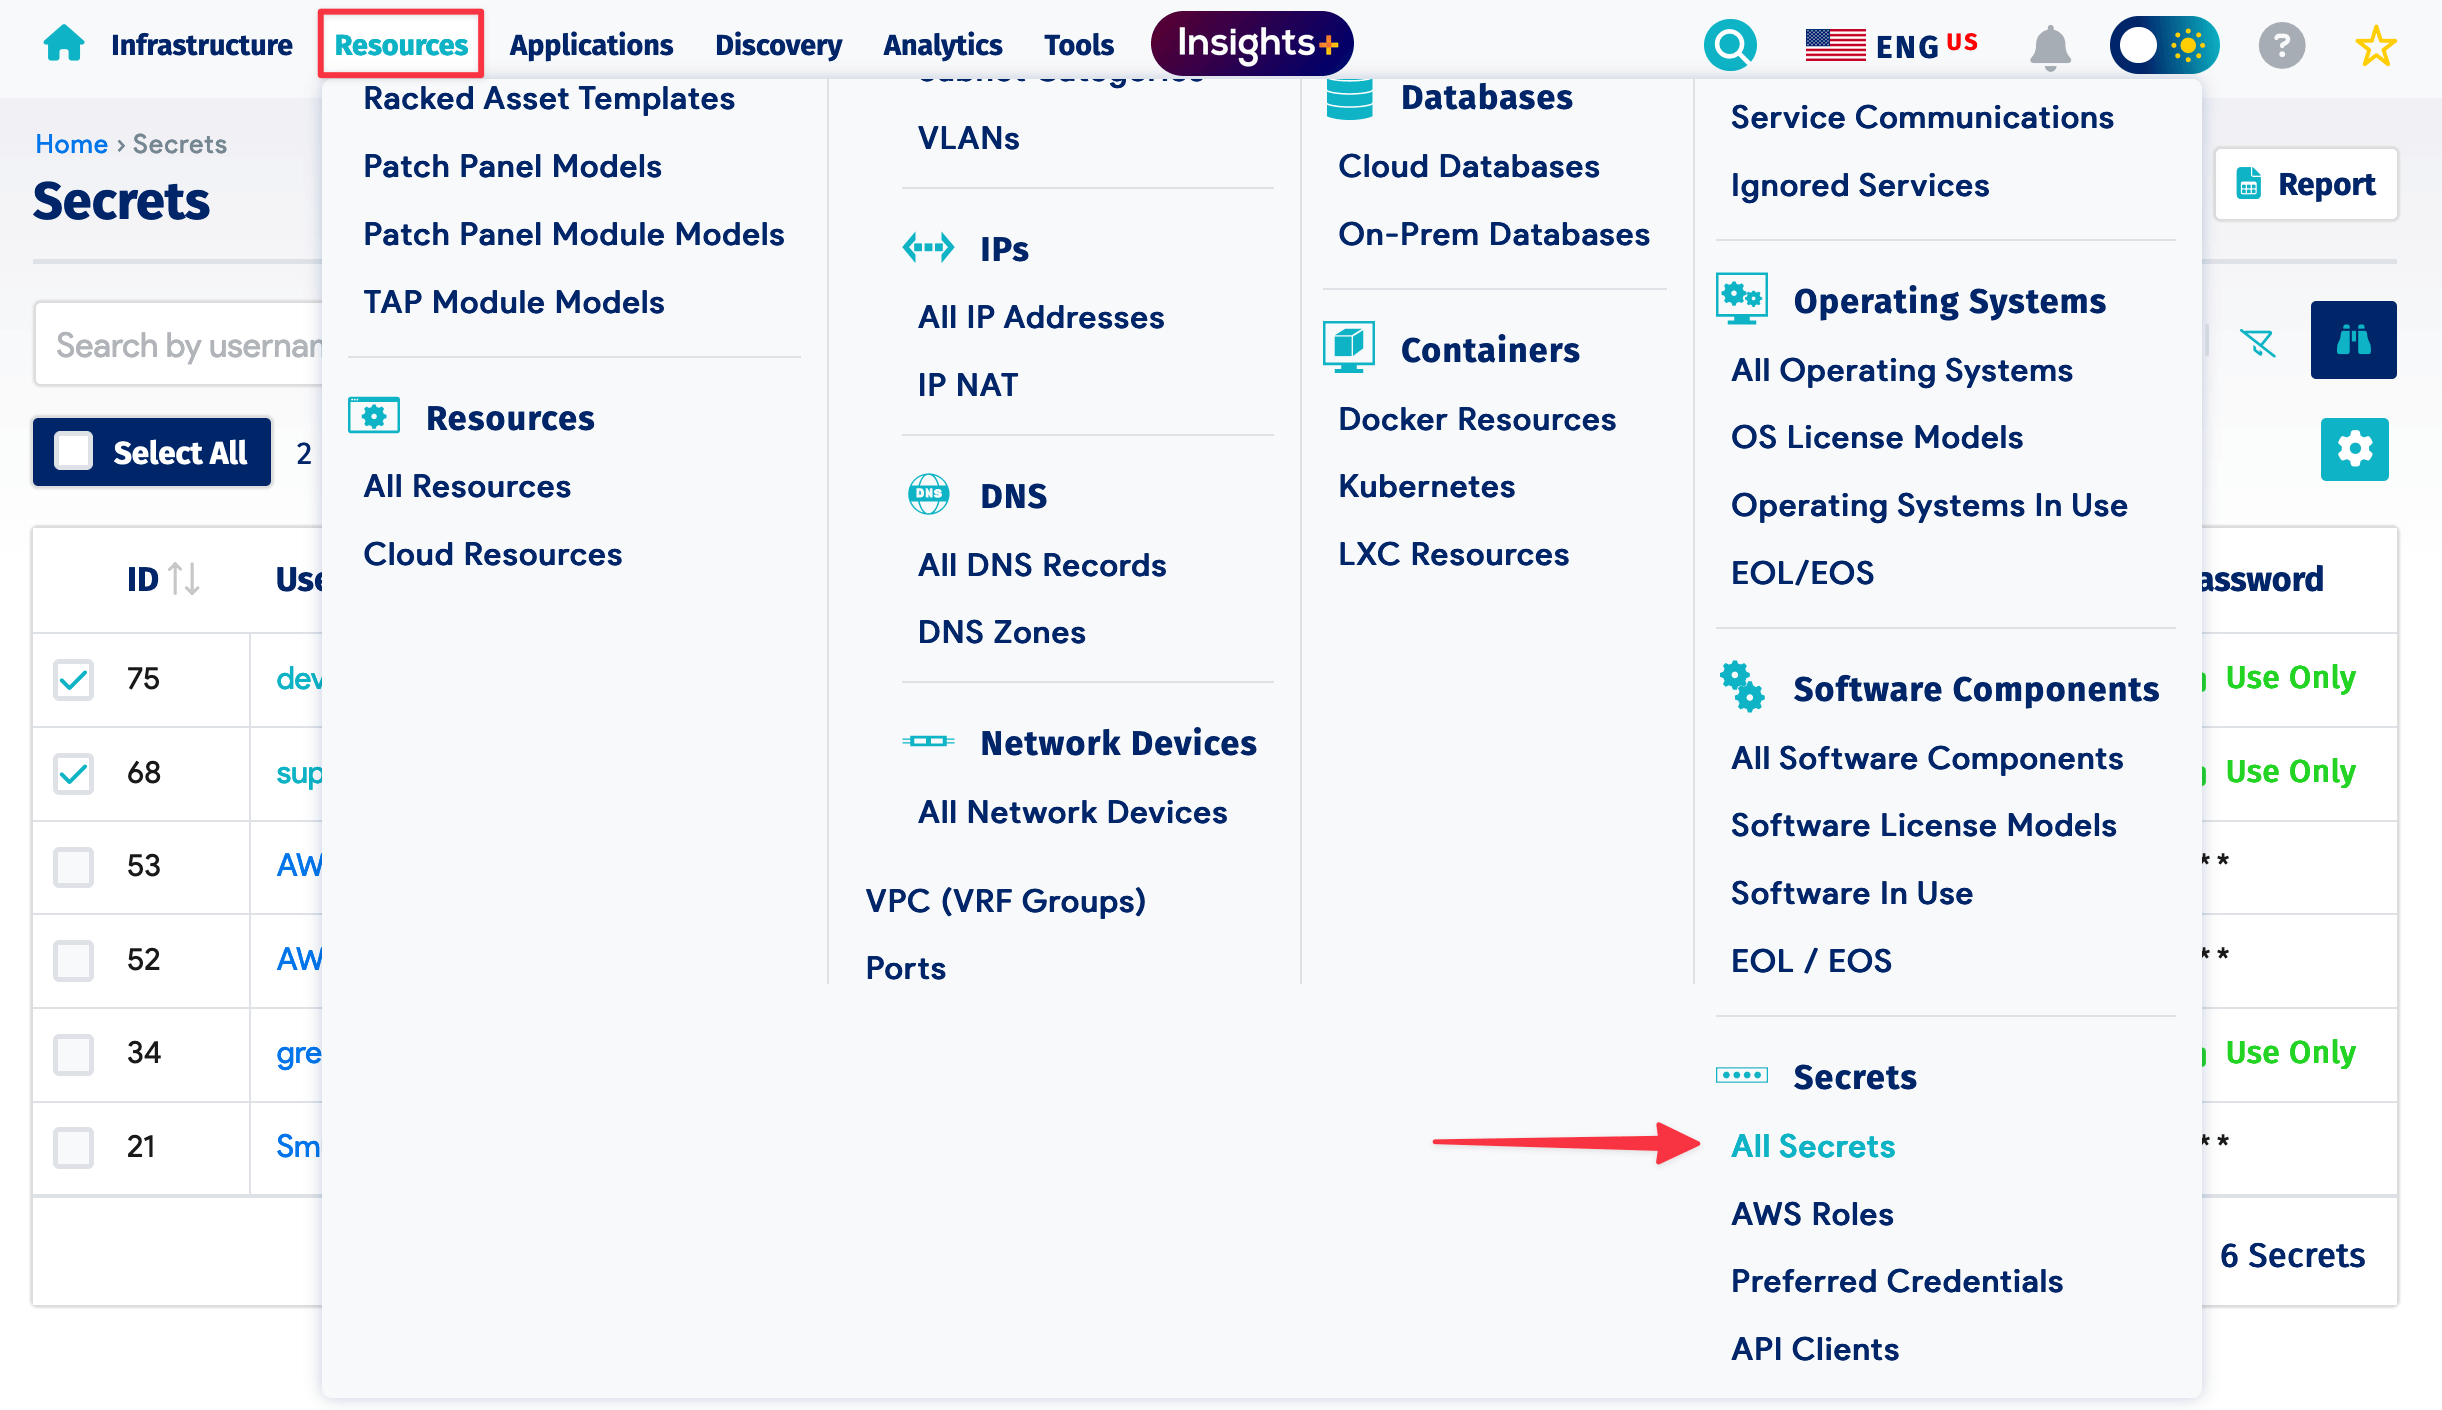The image size is (2442, 1410).
Task: Open All Secrets link
Action: [x=1812, y=1147]
